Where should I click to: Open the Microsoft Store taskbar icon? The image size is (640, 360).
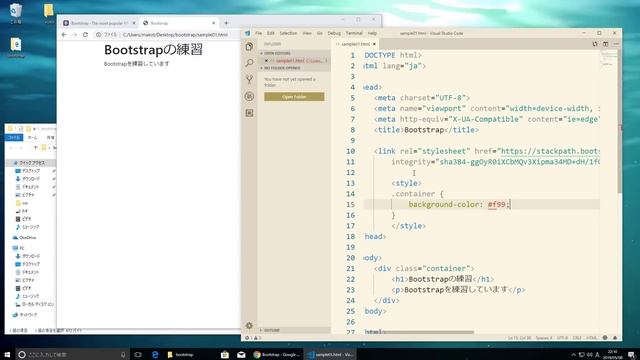[x=224, y=354]
